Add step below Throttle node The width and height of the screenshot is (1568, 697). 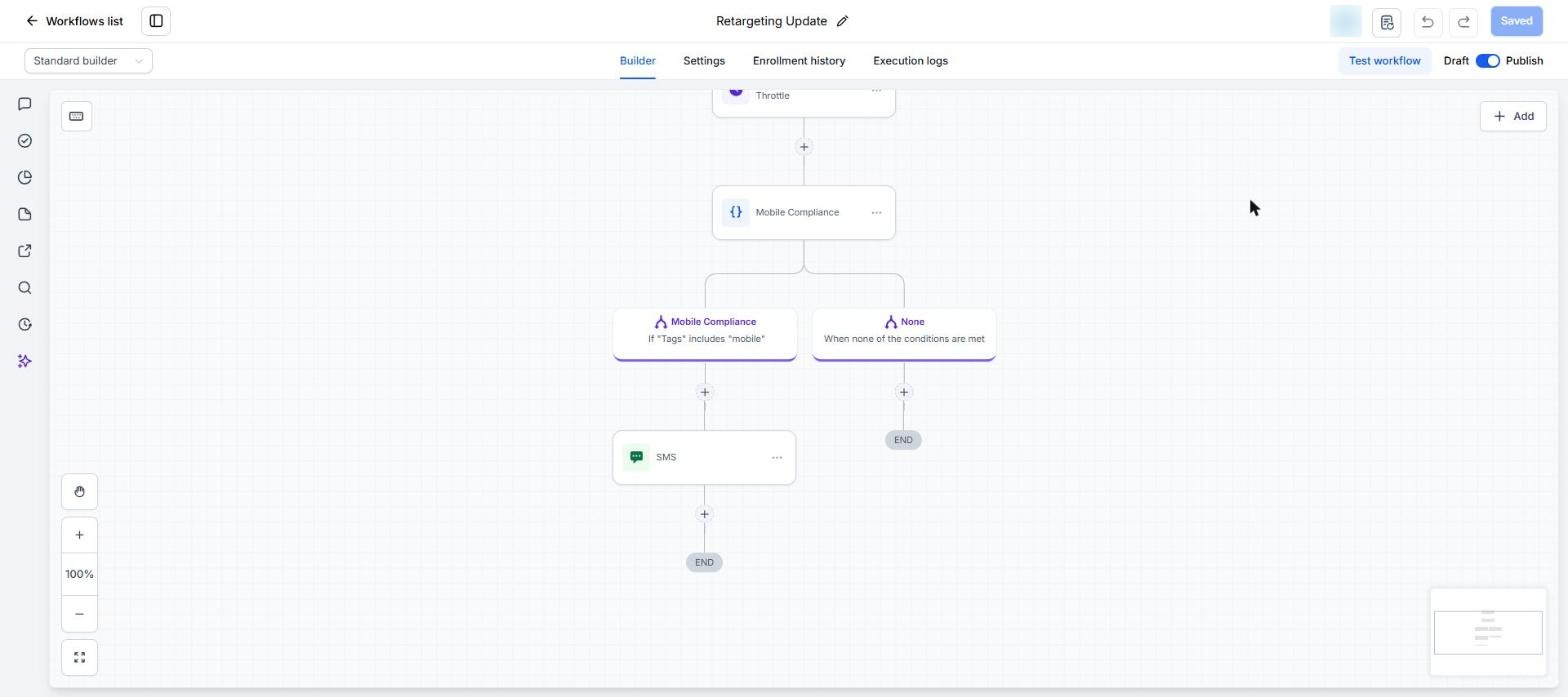(803, 147)
